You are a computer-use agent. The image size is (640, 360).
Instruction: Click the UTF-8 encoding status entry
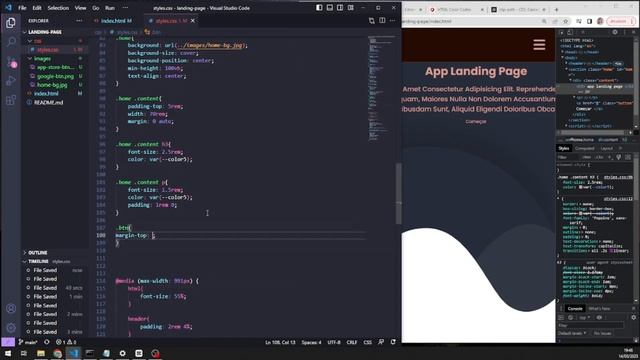coord(334,342)
